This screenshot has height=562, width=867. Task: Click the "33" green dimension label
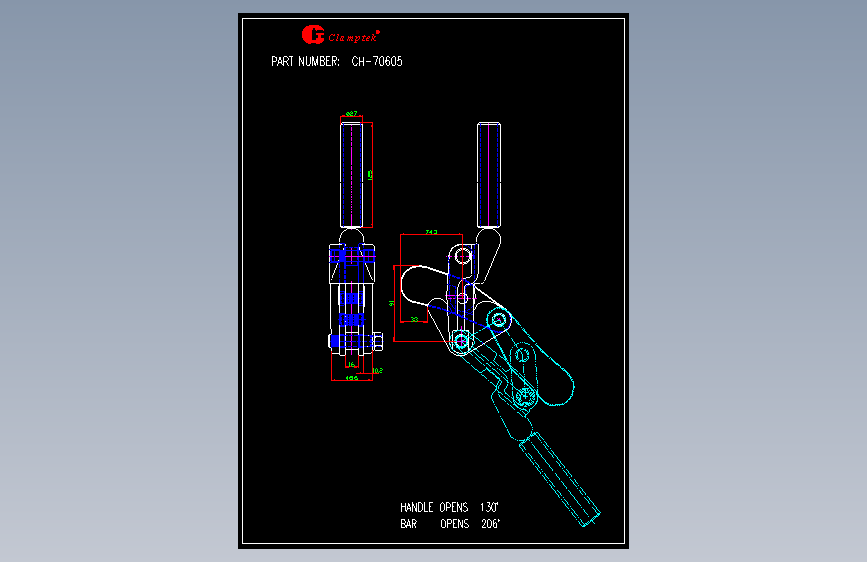(414, 319)
